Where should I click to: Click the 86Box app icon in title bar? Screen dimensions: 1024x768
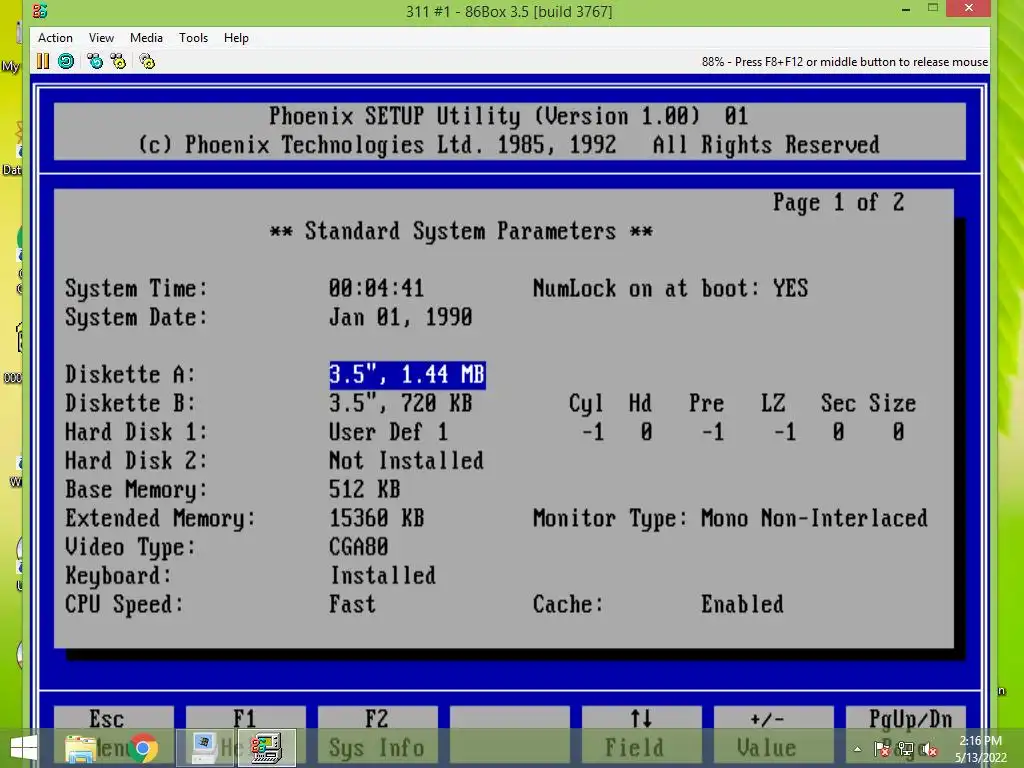40,10
